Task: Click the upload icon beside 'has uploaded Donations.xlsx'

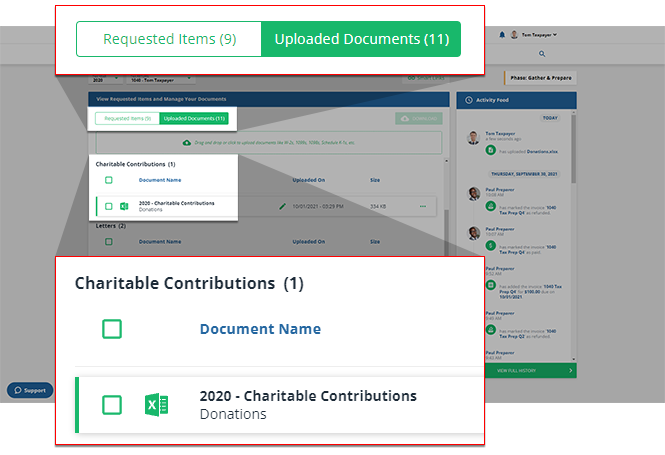Action: coord(491,150)
